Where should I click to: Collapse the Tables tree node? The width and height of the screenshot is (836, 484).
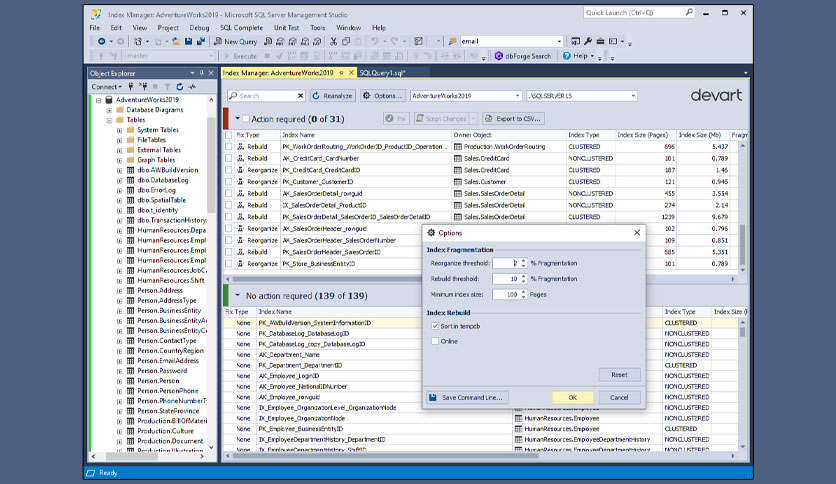[x=109, y=120]
